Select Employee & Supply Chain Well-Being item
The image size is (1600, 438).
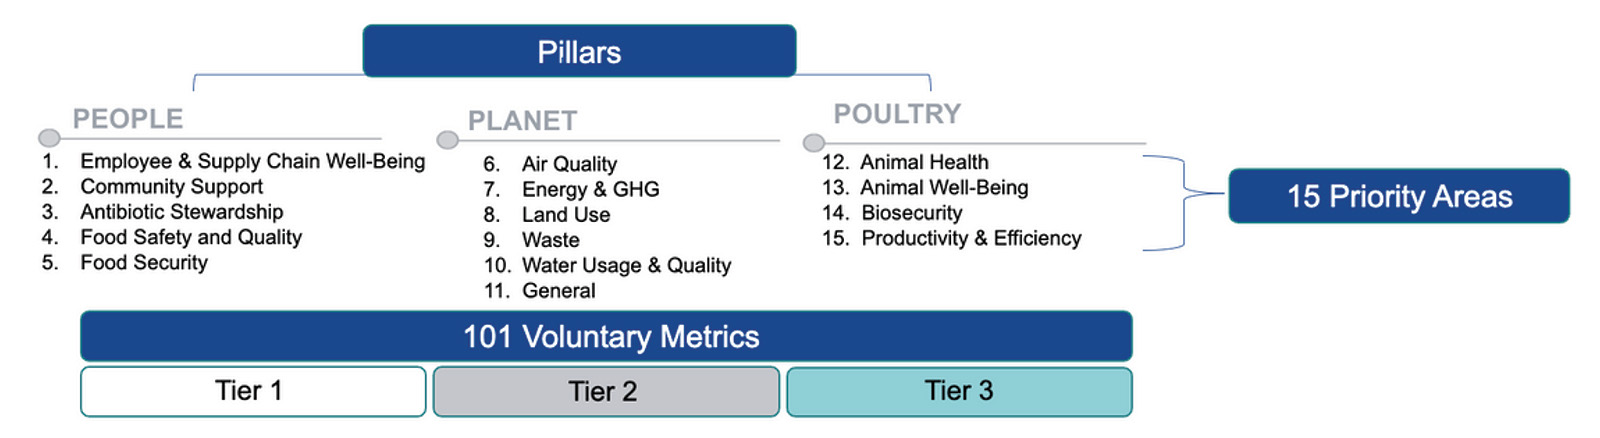pos(253,161)
